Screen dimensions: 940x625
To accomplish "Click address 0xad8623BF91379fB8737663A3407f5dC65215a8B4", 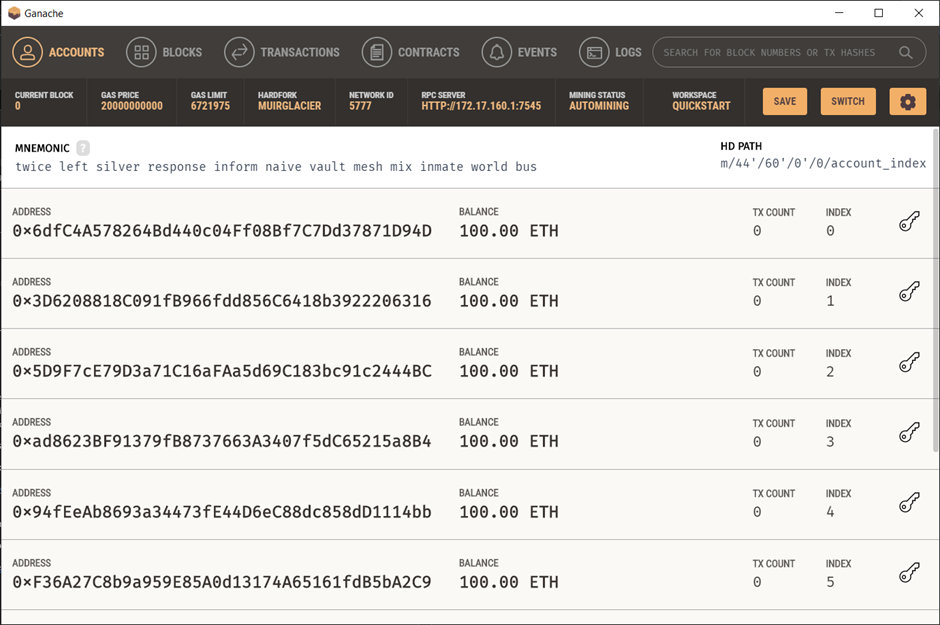I will tap(222, 441).
